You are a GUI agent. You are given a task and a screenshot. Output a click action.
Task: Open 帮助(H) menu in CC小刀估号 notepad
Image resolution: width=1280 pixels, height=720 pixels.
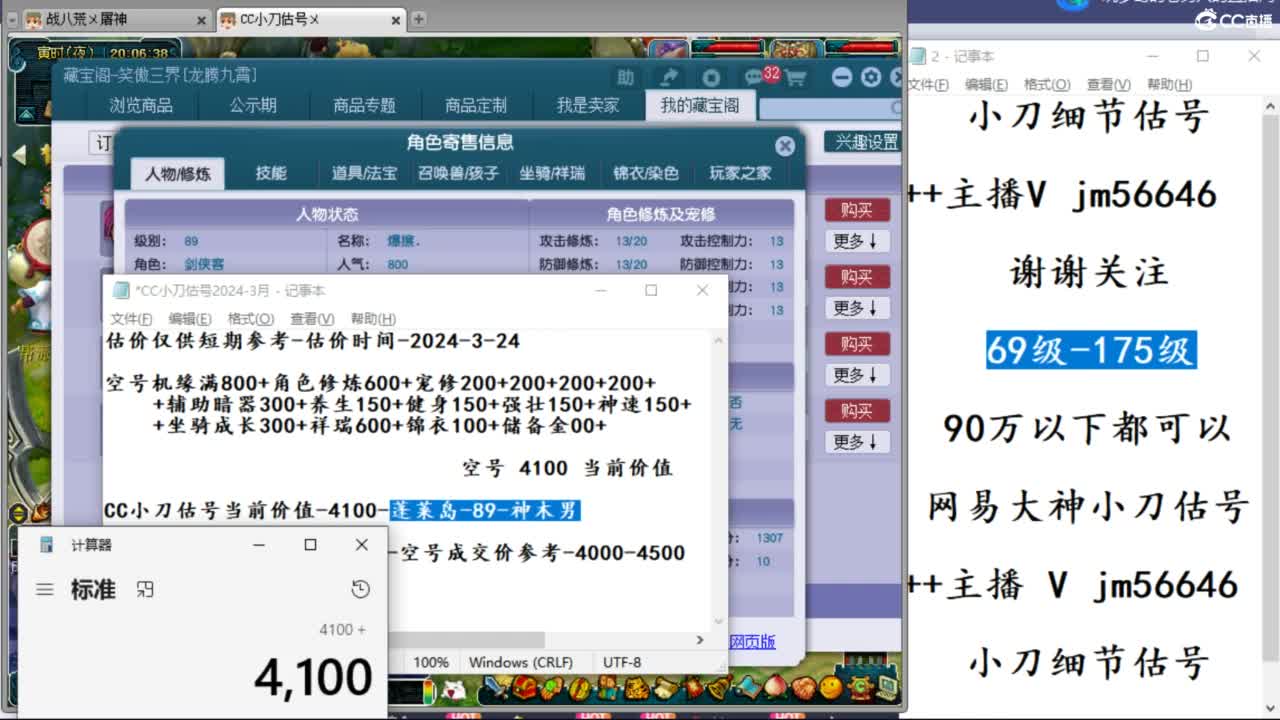tap(373, 318)
